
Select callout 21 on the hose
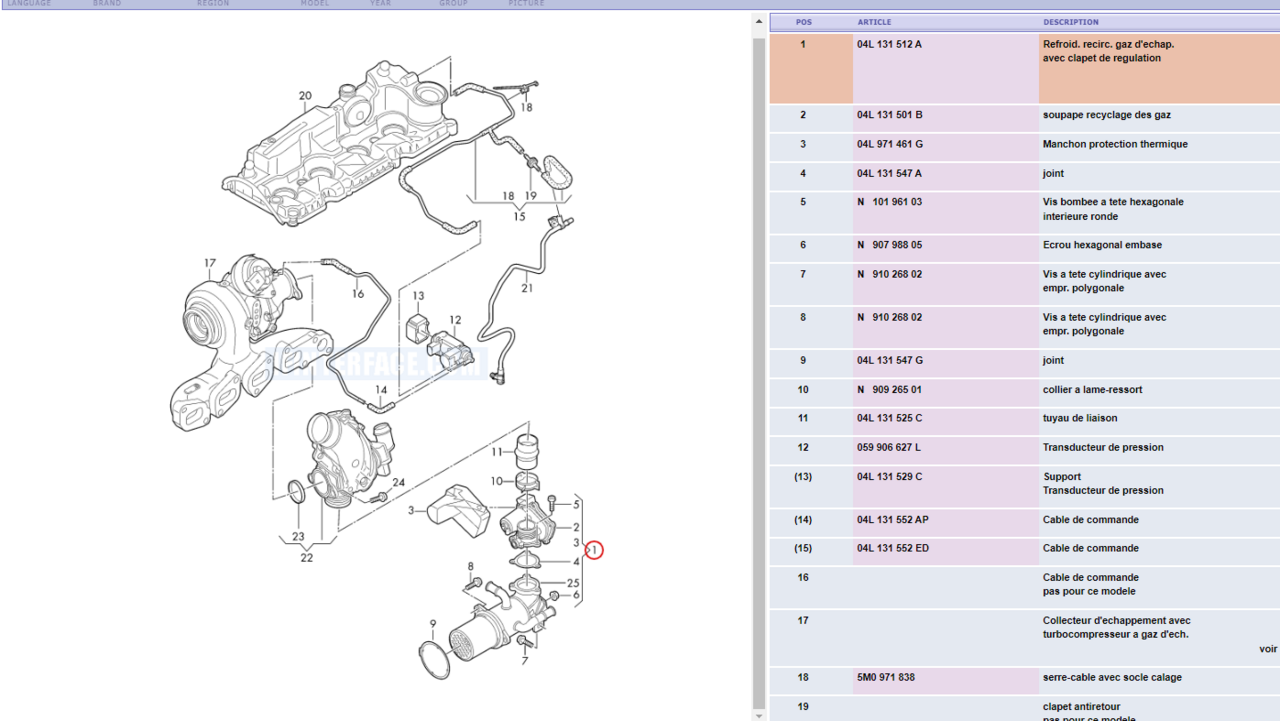point(527,289)
